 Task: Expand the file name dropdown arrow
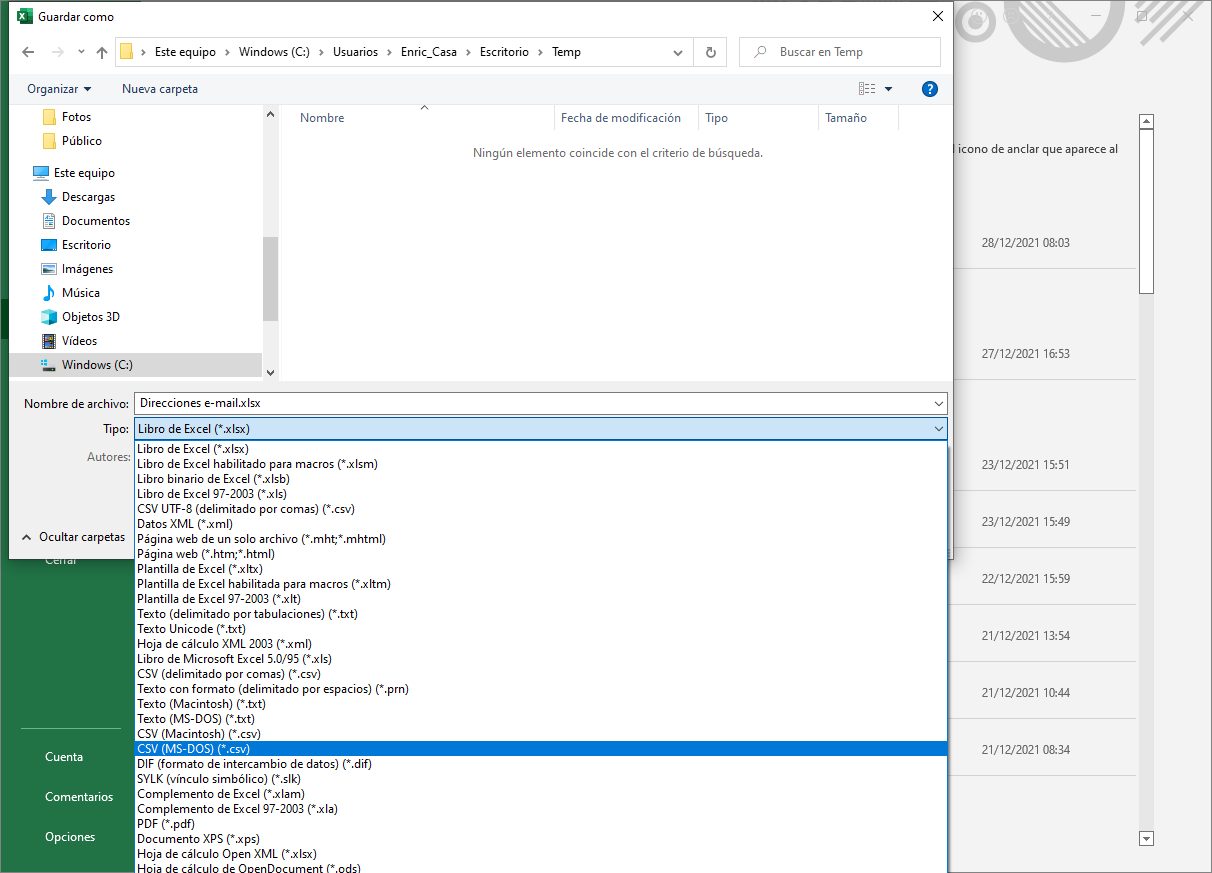tap(938, 403)
